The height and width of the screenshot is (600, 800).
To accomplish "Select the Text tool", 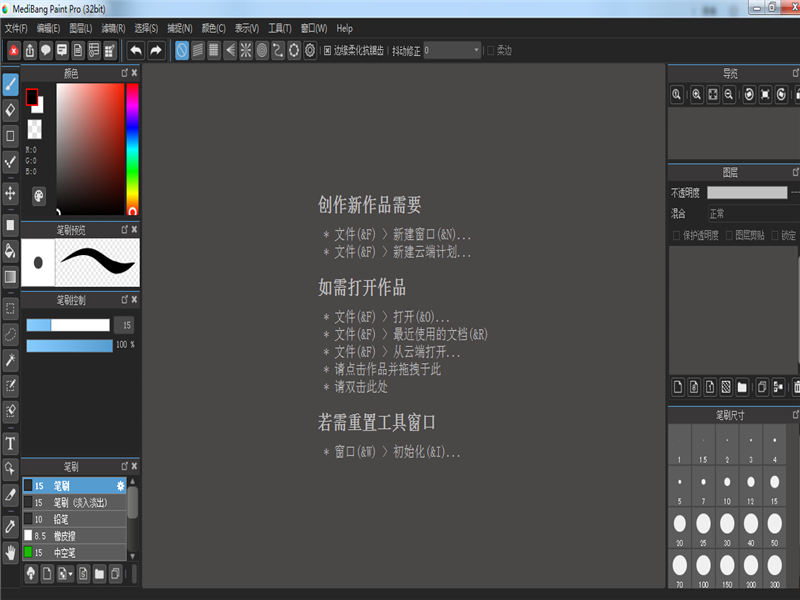I will (x=10, y=443).
